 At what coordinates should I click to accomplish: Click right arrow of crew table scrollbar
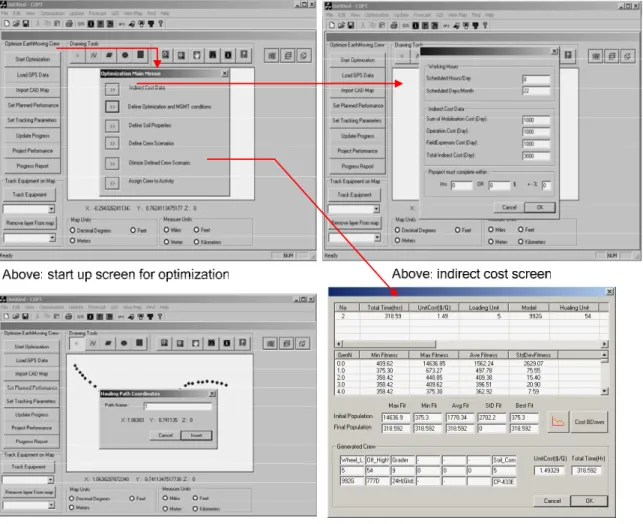604,344
